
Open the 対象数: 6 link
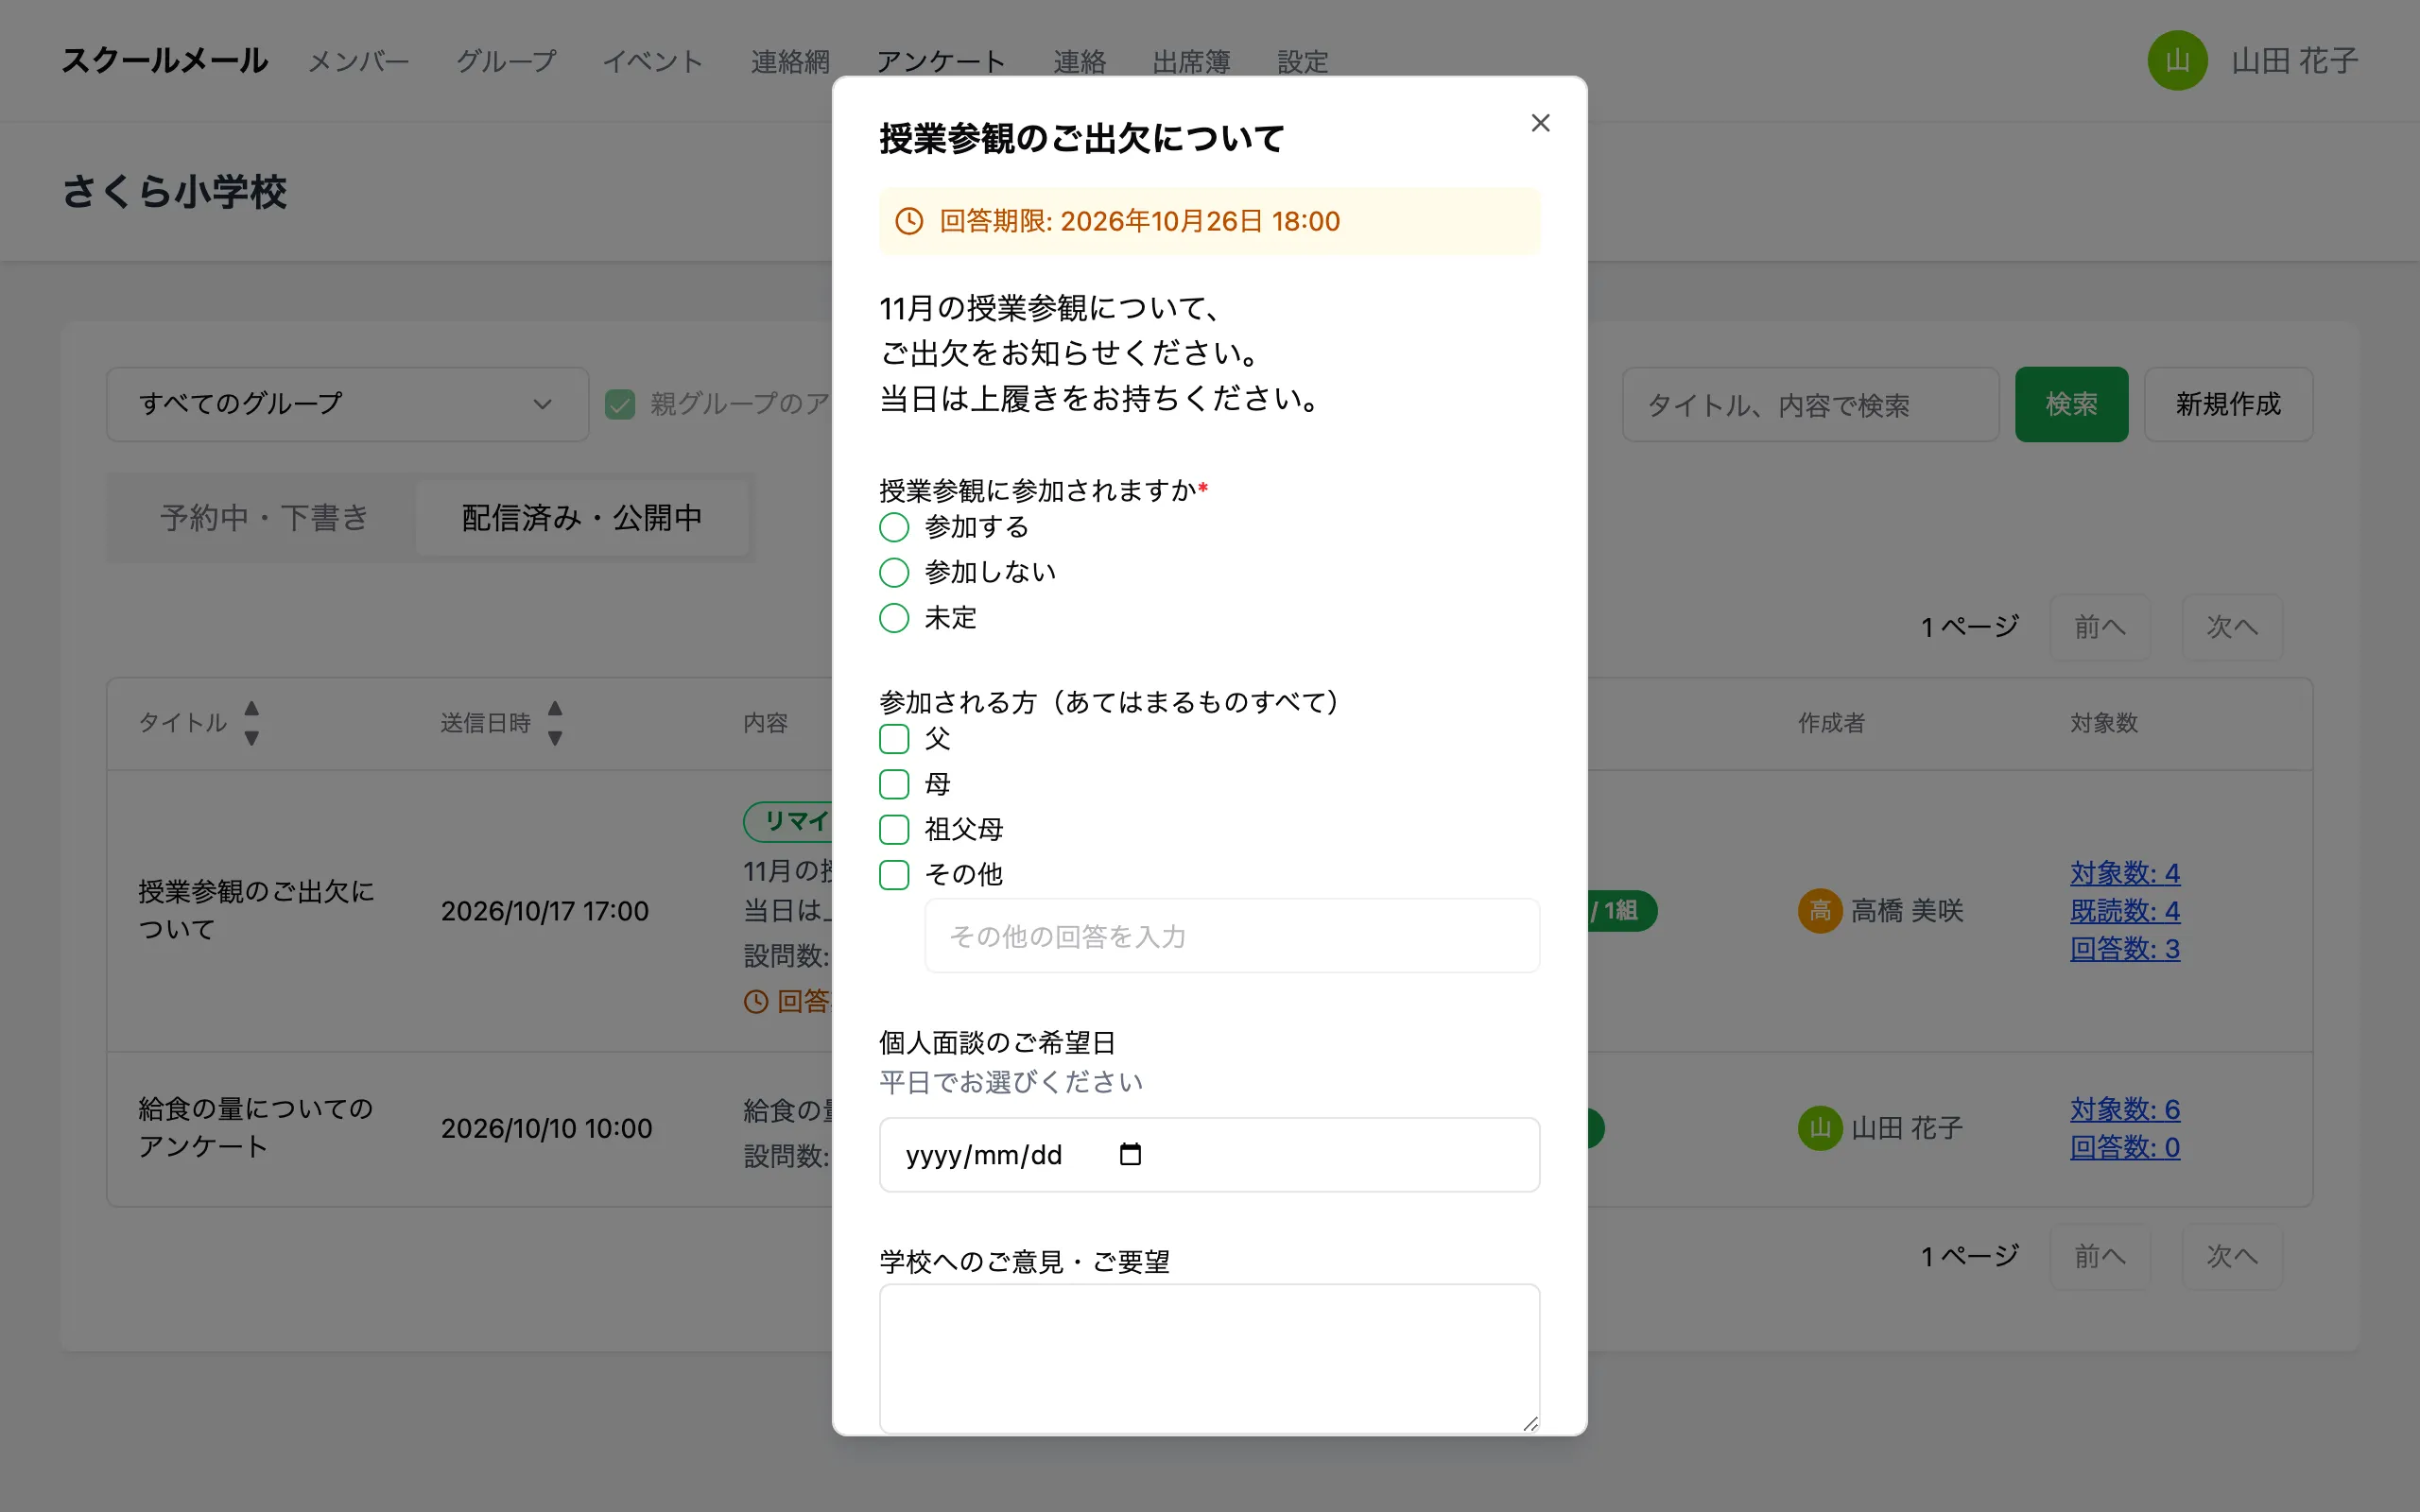pos(2125,1109)
